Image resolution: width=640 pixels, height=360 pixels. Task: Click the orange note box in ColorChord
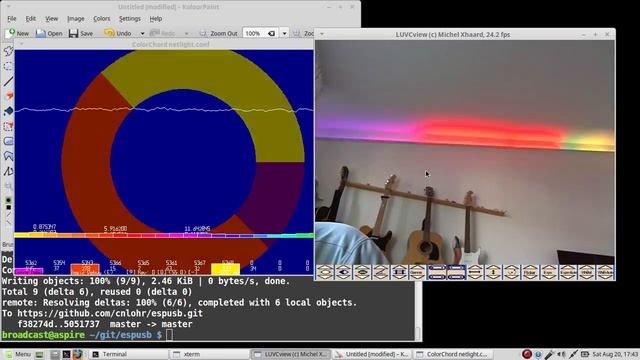(85, 269)
